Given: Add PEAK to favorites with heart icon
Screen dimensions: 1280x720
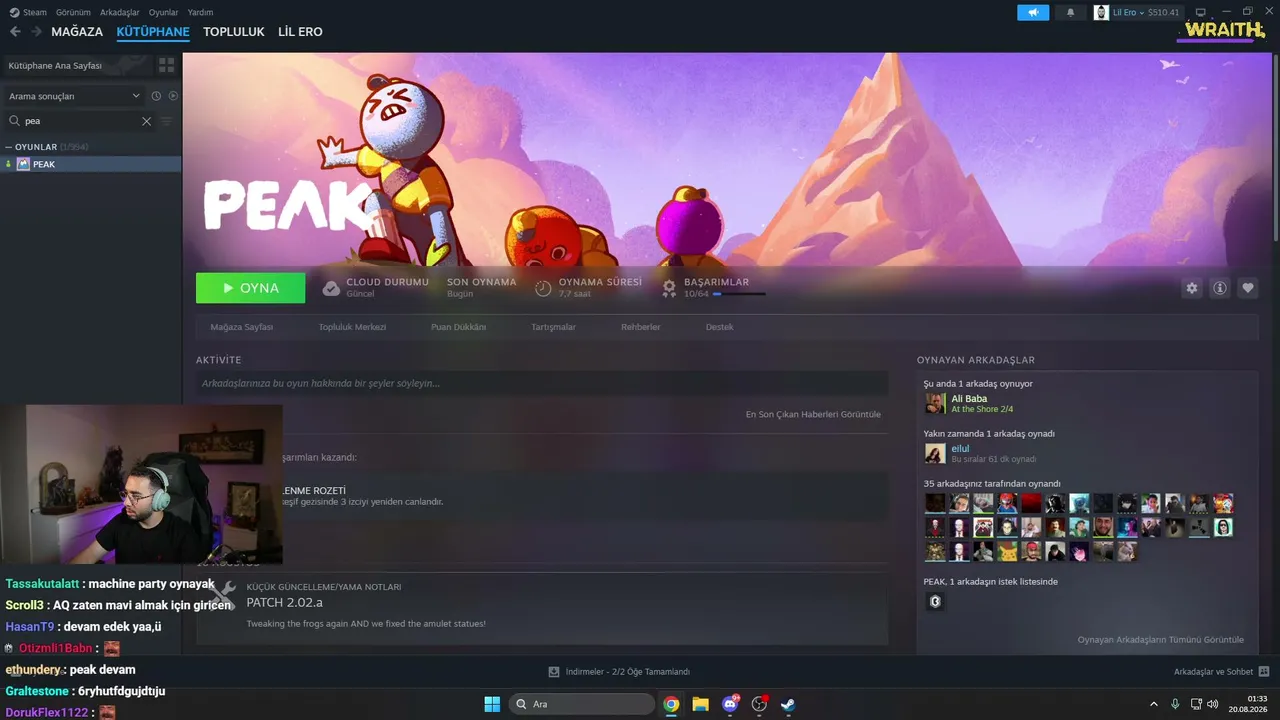Looking at the screenshot, I should 1248,288.
